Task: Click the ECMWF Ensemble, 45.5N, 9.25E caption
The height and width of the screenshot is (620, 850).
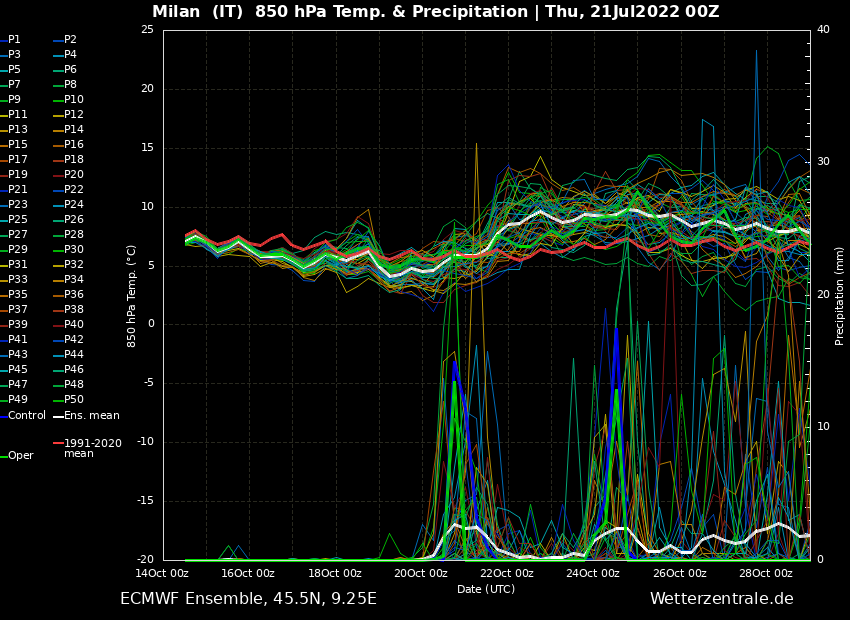Action: coord(248,599)
